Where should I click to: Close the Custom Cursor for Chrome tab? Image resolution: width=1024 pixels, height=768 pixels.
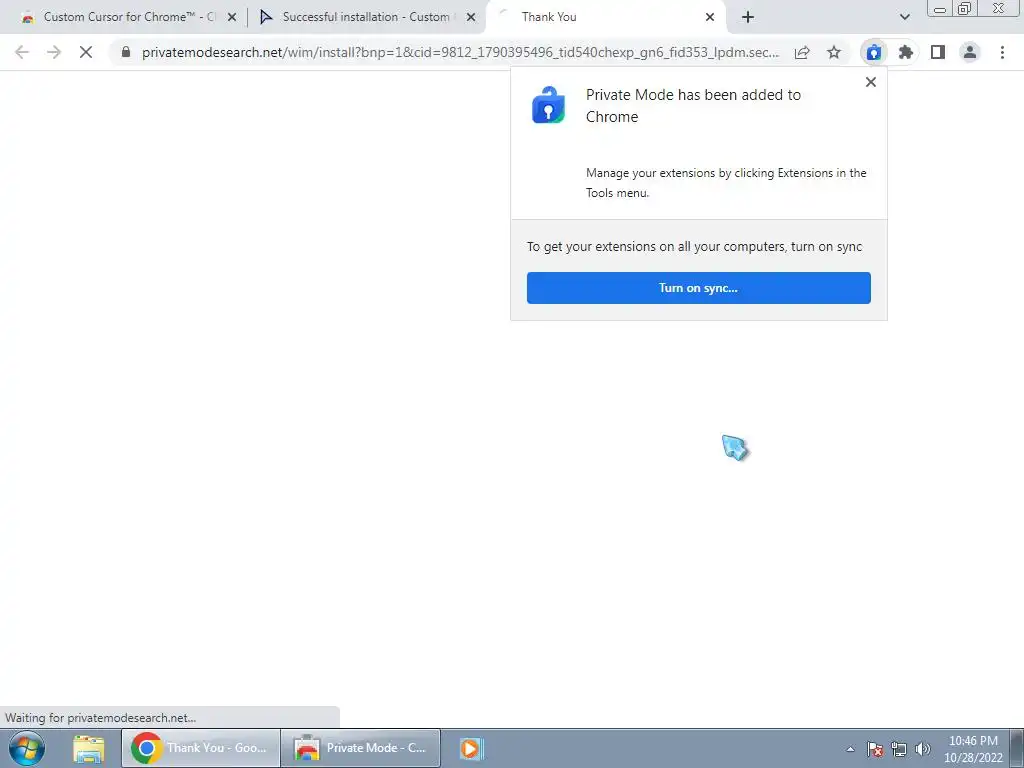coord(232,18)
